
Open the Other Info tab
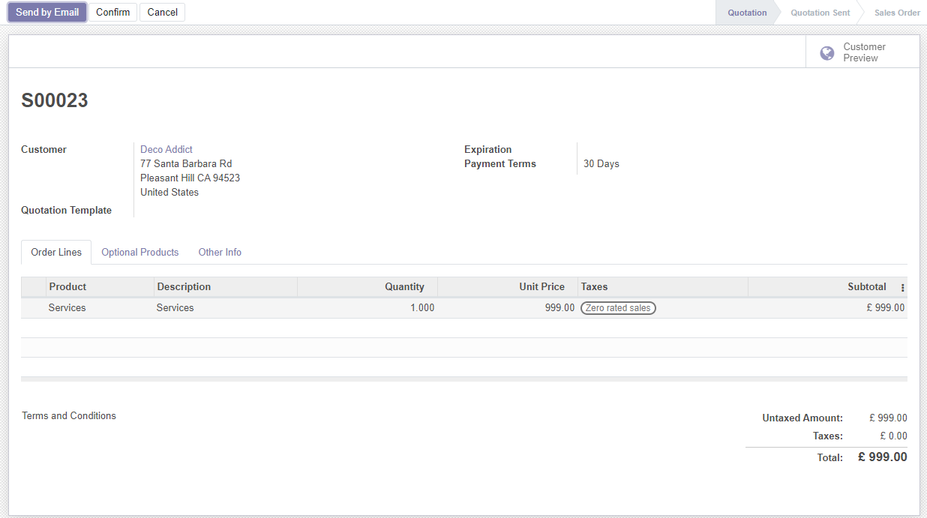point(219,252)
